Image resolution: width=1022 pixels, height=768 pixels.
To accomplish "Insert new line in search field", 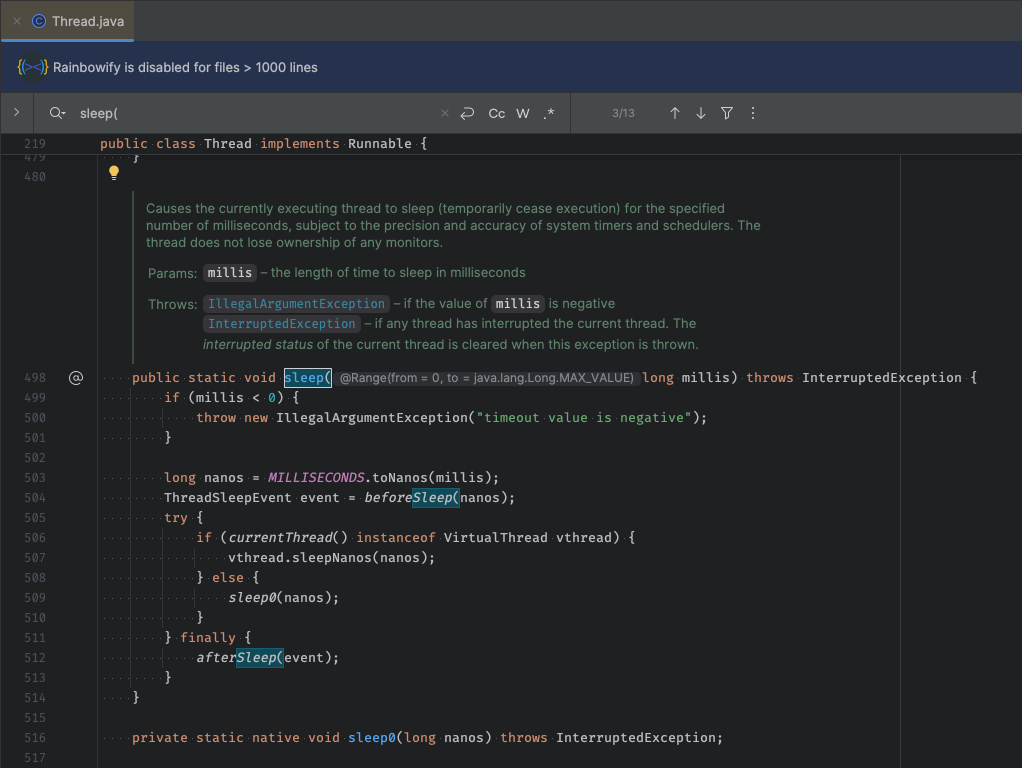I will 467,113.
